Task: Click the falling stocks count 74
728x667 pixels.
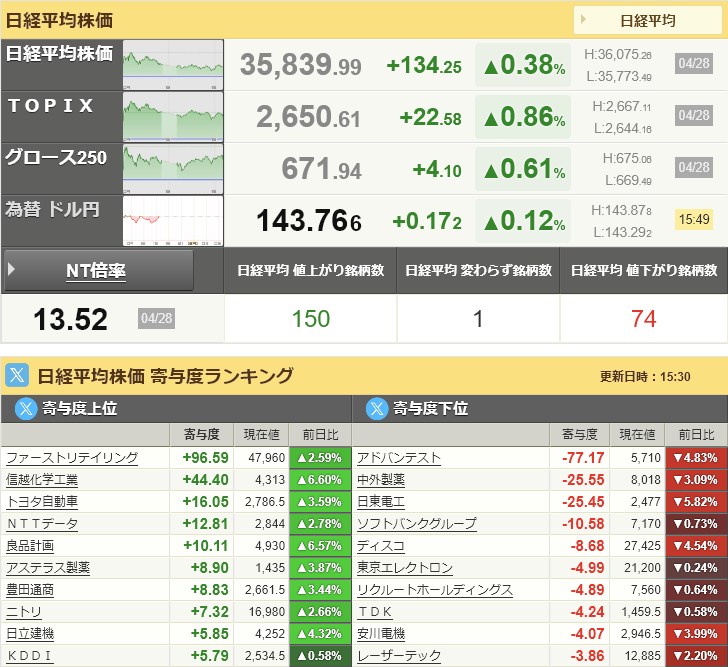Action: coord(644,319)
